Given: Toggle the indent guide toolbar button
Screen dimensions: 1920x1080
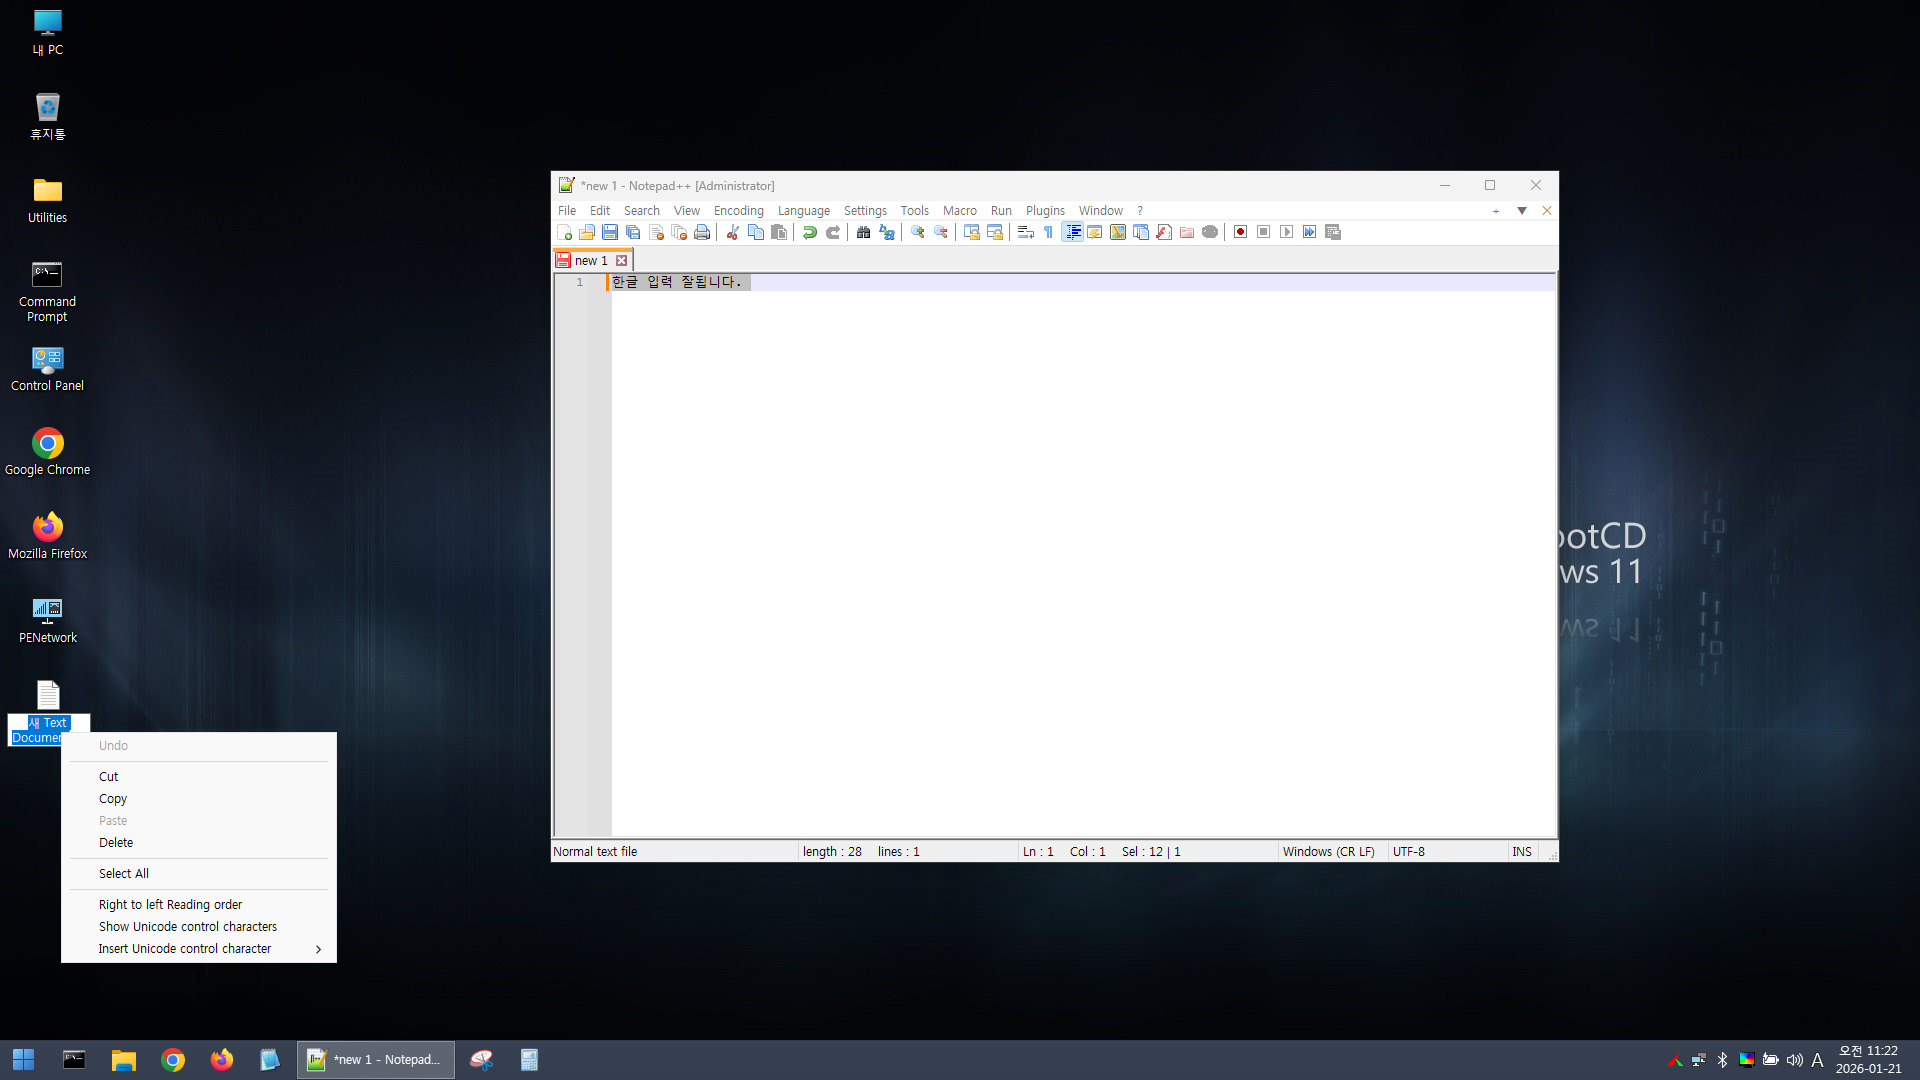Looking at the screenshot, I should pos(1072,232).
